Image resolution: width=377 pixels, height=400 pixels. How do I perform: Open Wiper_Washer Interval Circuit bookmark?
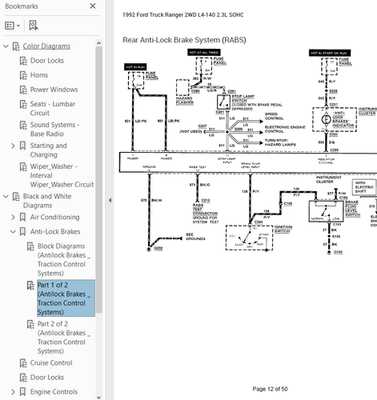click(62, 175)
